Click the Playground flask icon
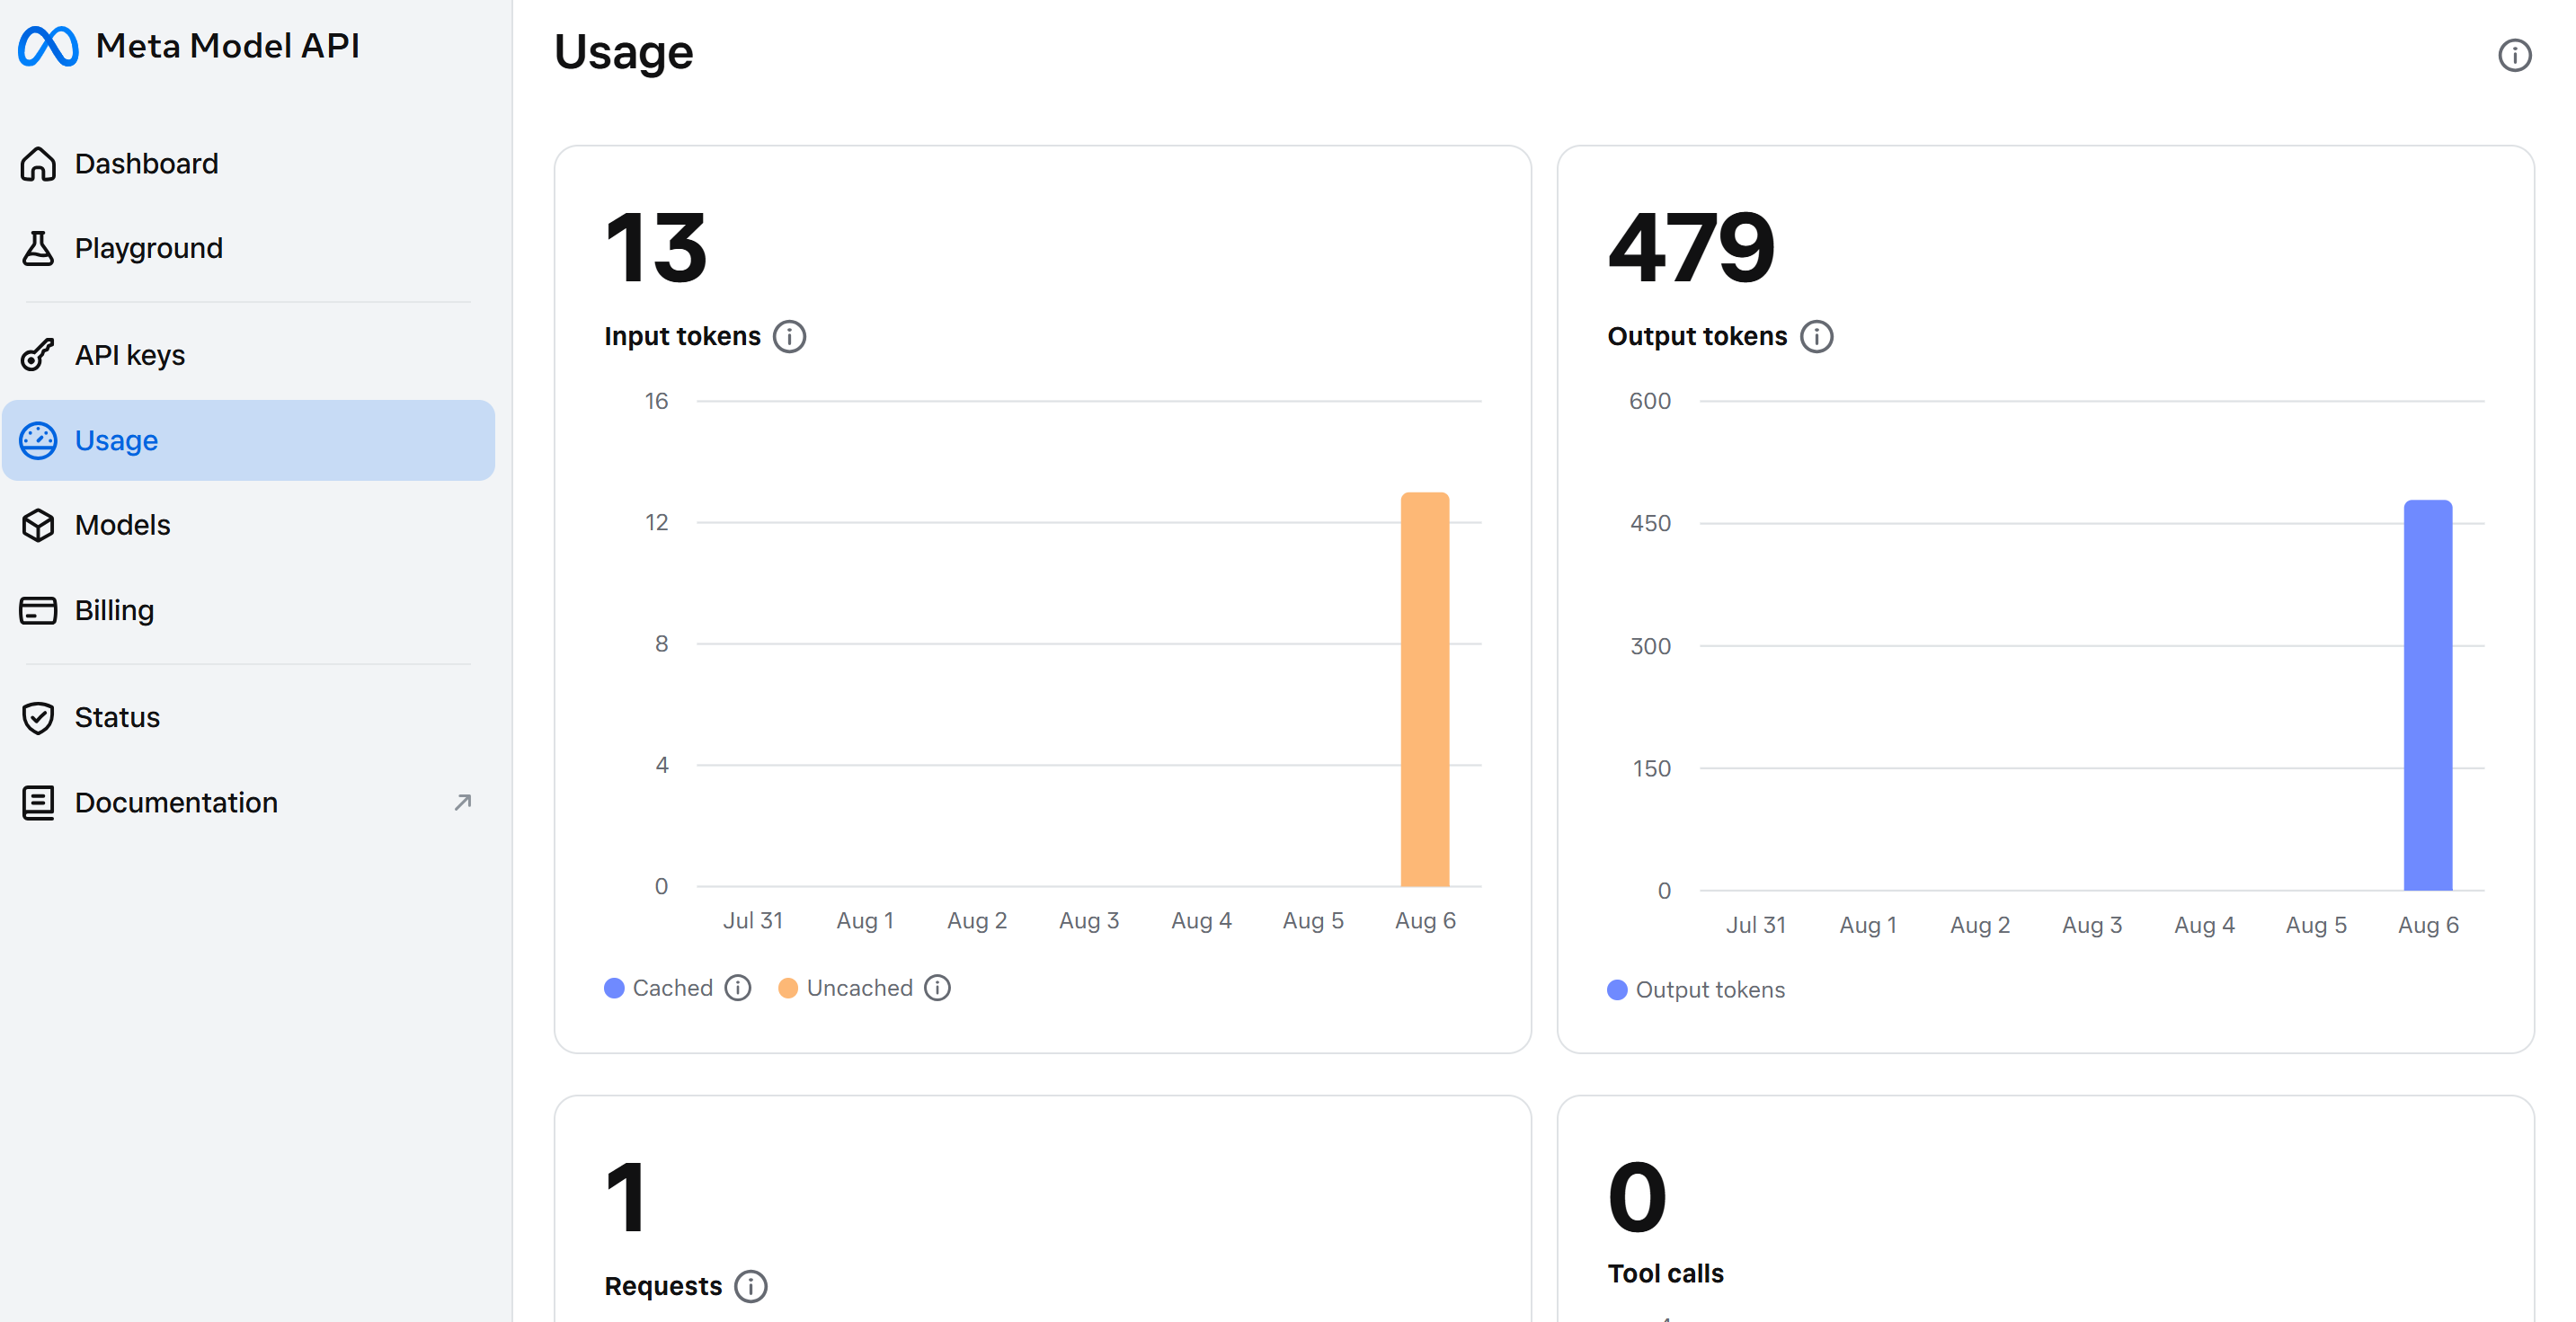 tap(38, 248)
